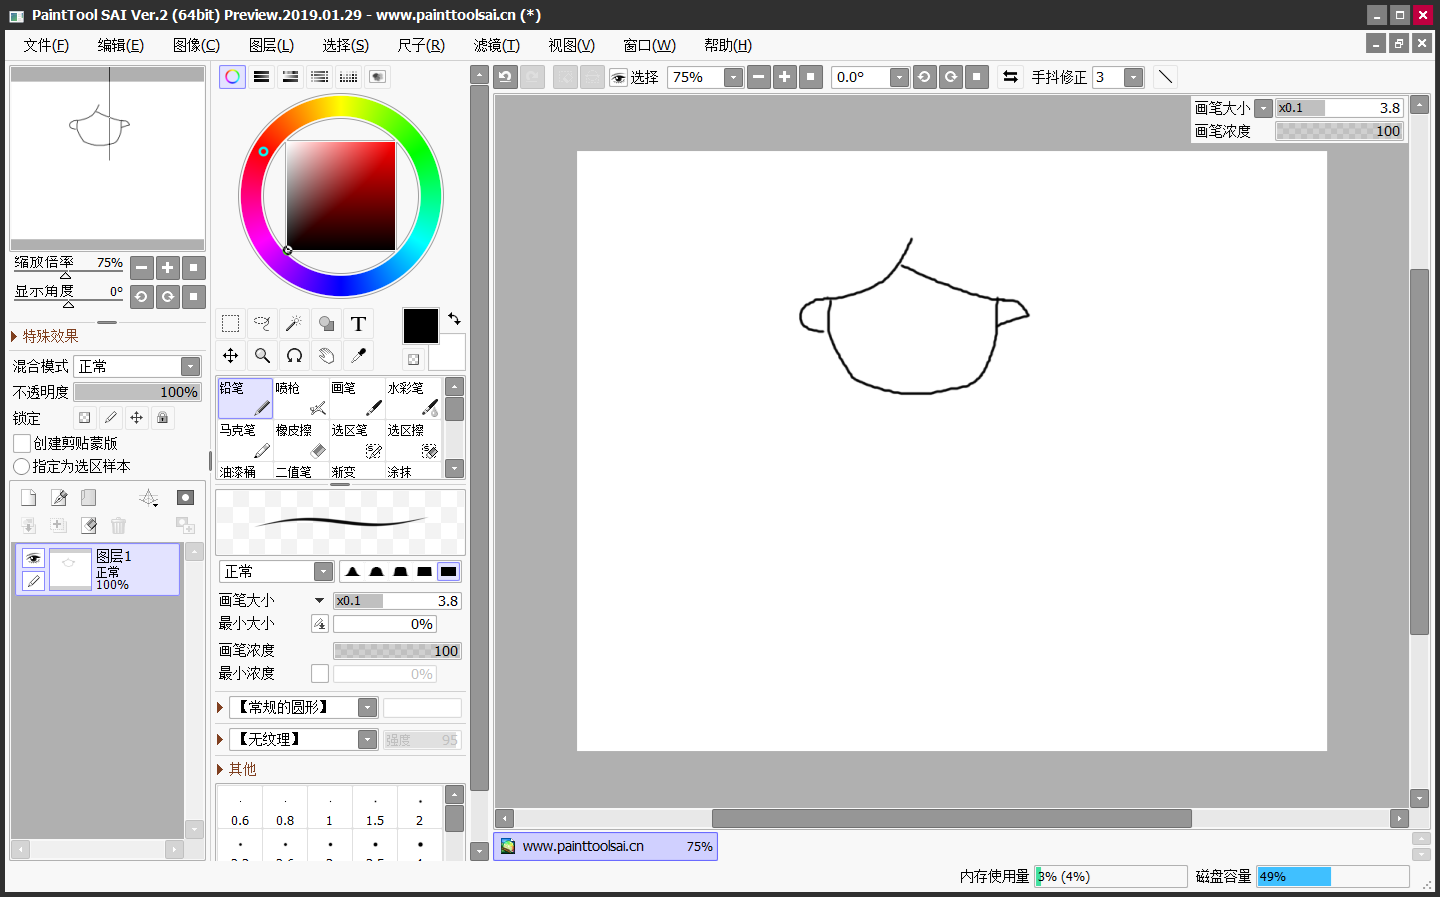This screenshot has width=1440, height=897.
Task: Select the Text tool (T)
Action: coord(358,324)
